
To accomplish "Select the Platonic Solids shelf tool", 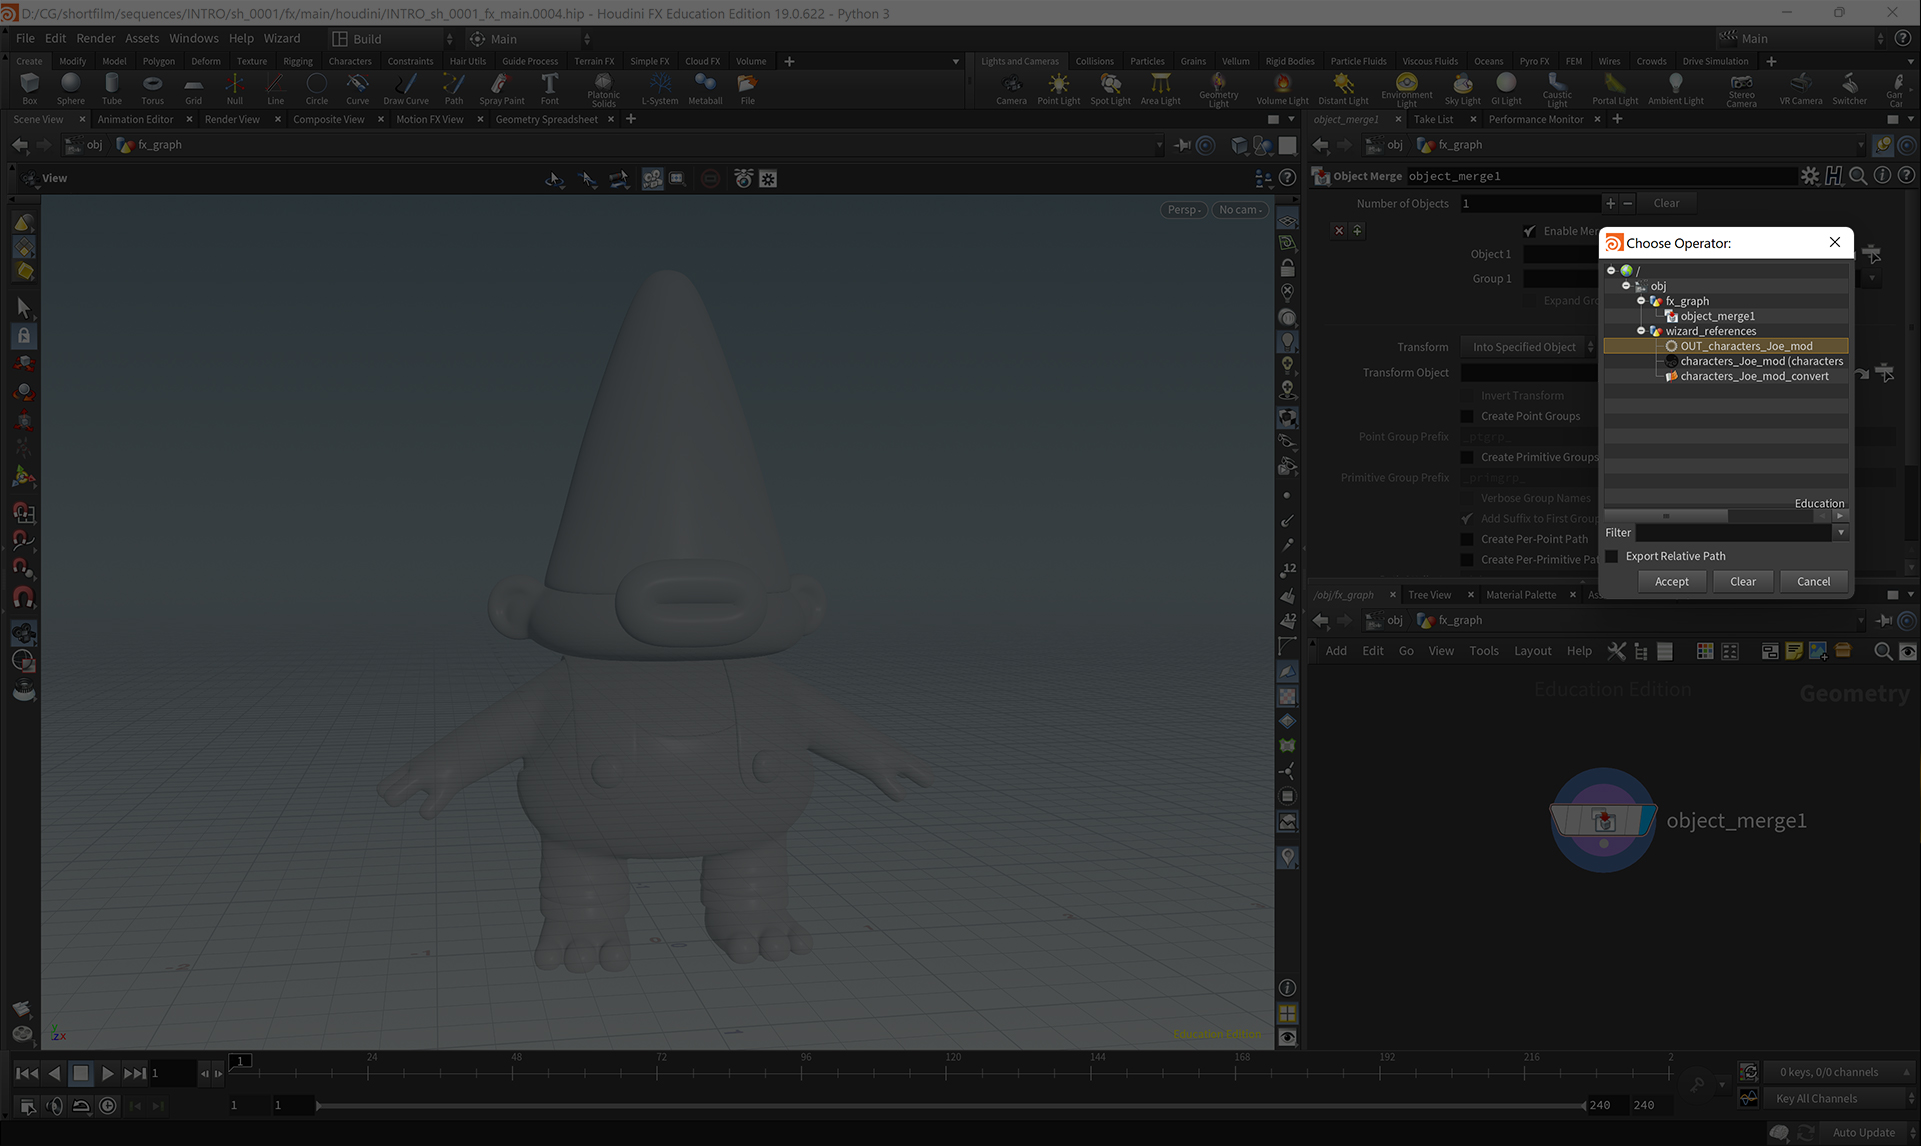I will (x=603, y=90).
